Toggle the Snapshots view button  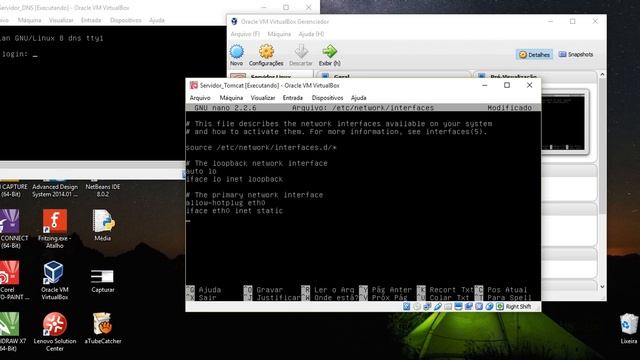tap(576, 55)
